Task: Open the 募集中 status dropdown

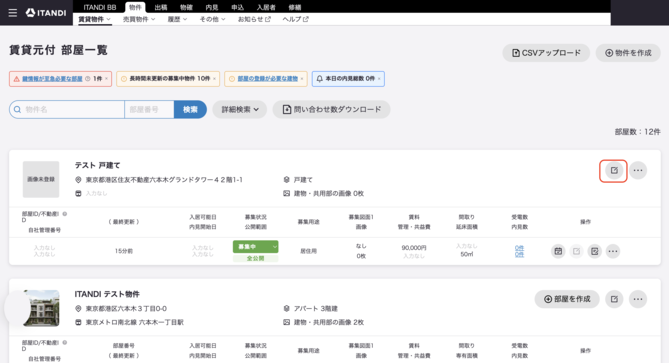Action: 256,247
